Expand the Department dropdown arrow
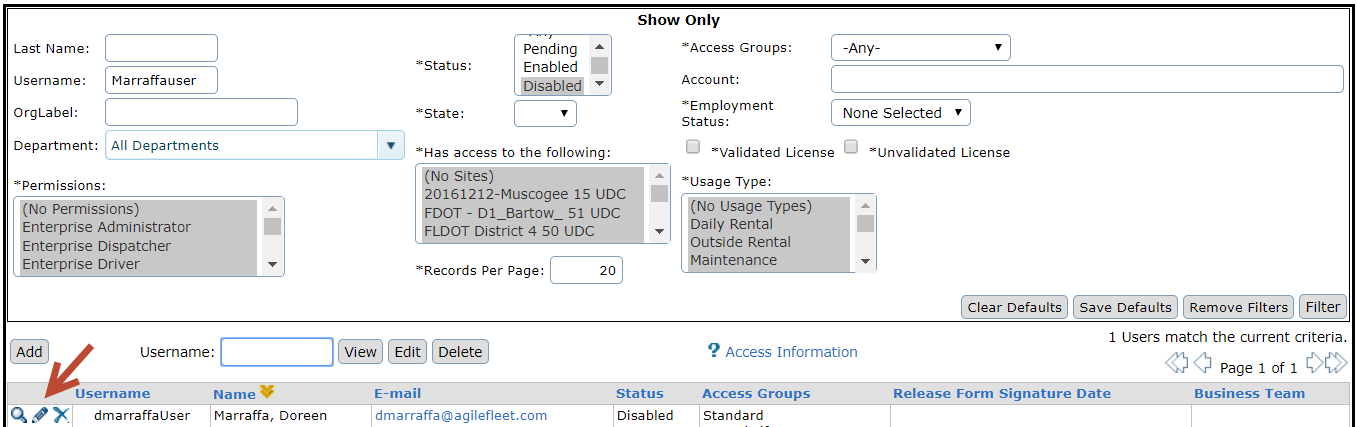The width and height of the screenshot is (1357, 427). pyautogui.click(x=390, y=145)
